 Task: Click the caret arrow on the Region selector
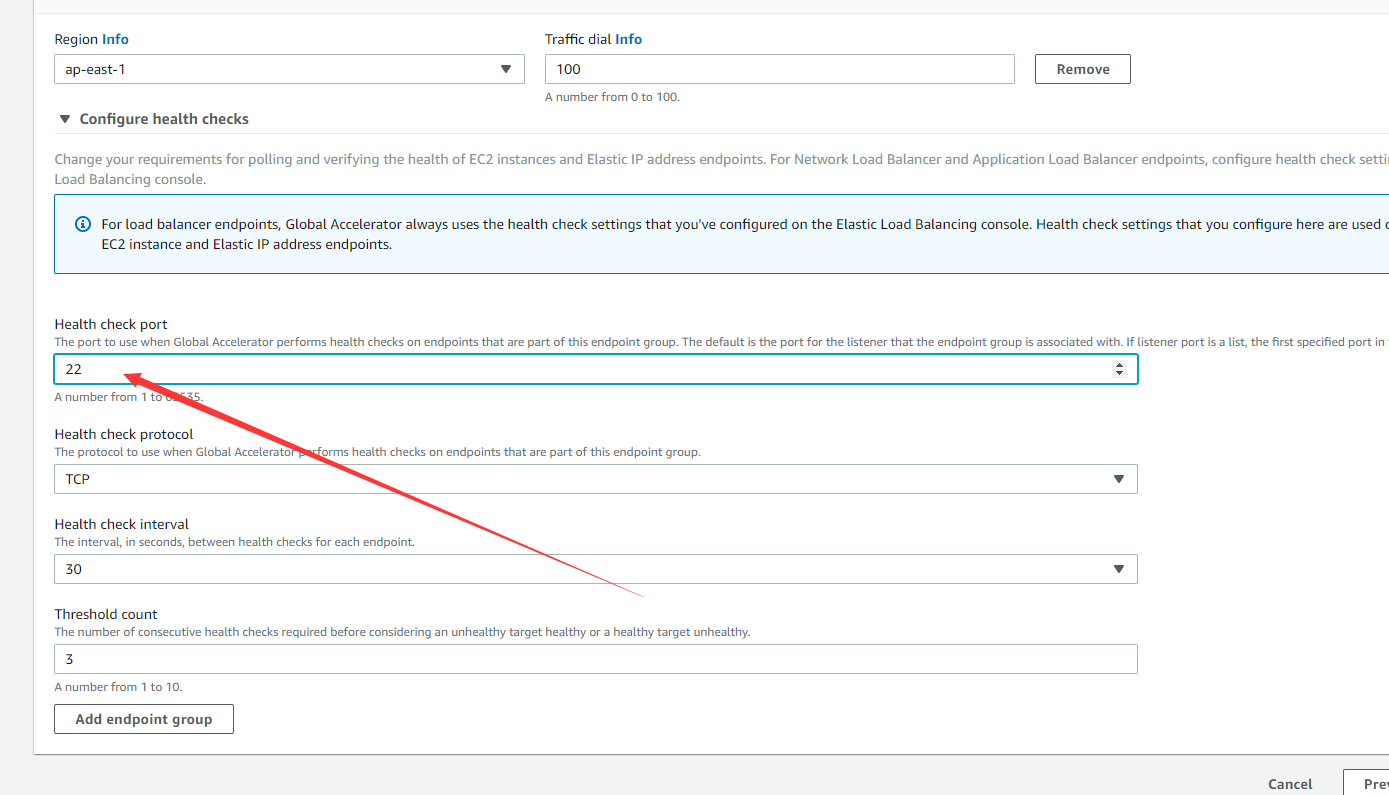click(505, 69)
